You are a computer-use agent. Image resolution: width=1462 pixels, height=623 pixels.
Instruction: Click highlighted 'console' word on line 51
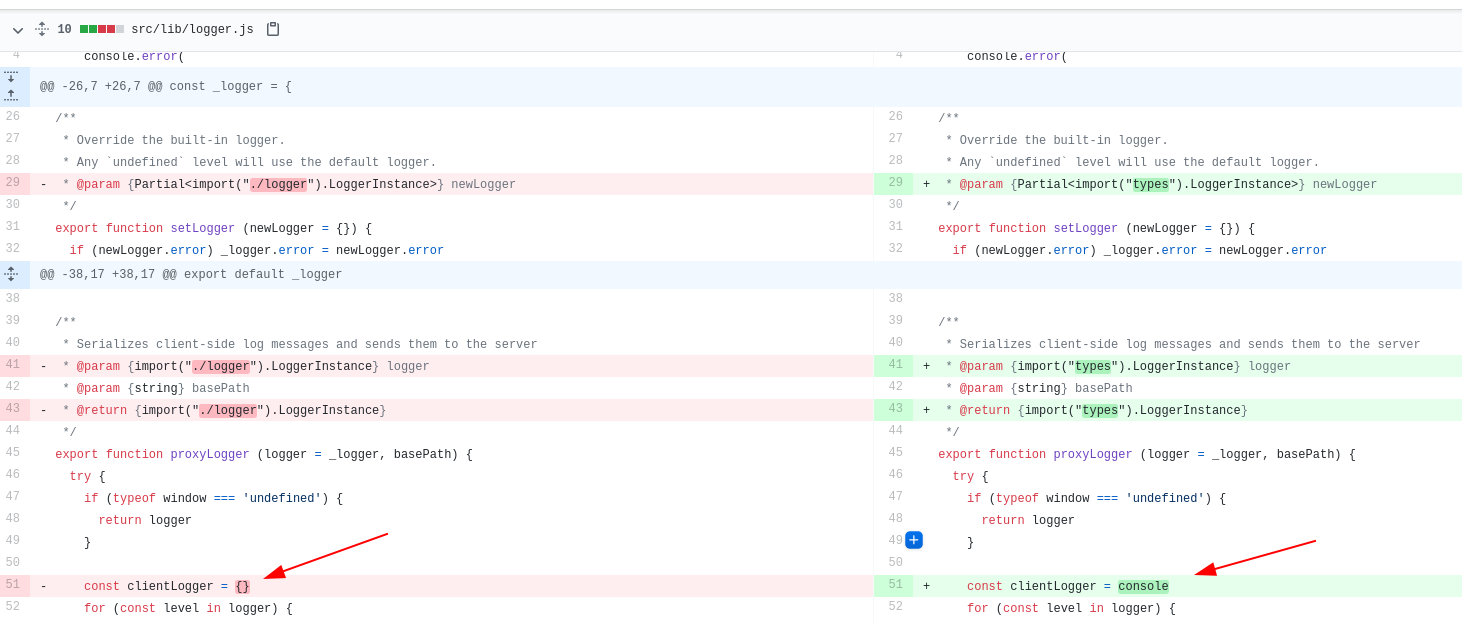pos(1143,587)
